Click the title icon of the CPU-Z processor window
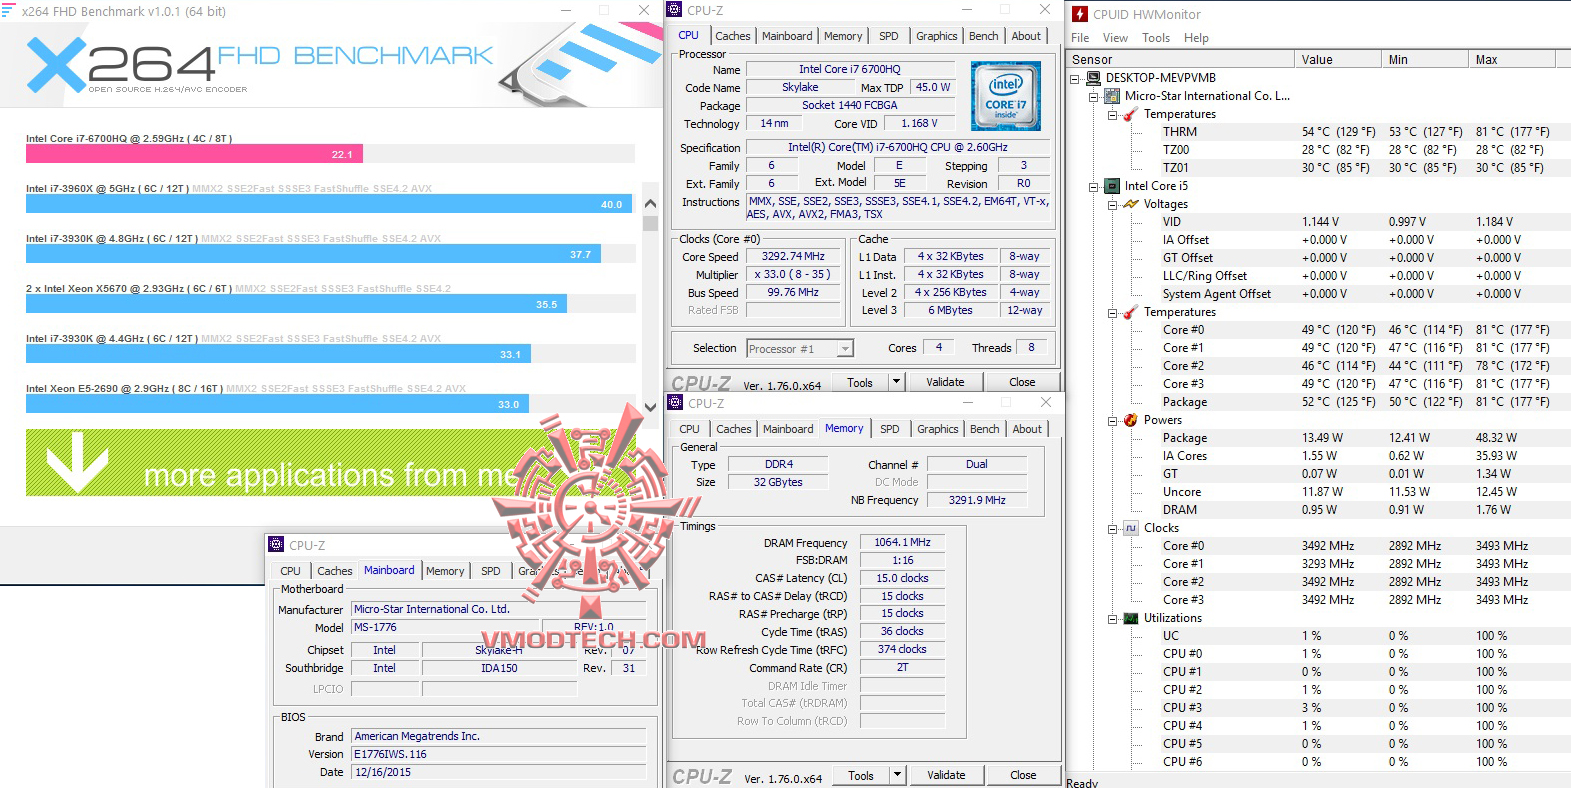The height and width of the screenshot is (788, 1571). click(675, 10)
